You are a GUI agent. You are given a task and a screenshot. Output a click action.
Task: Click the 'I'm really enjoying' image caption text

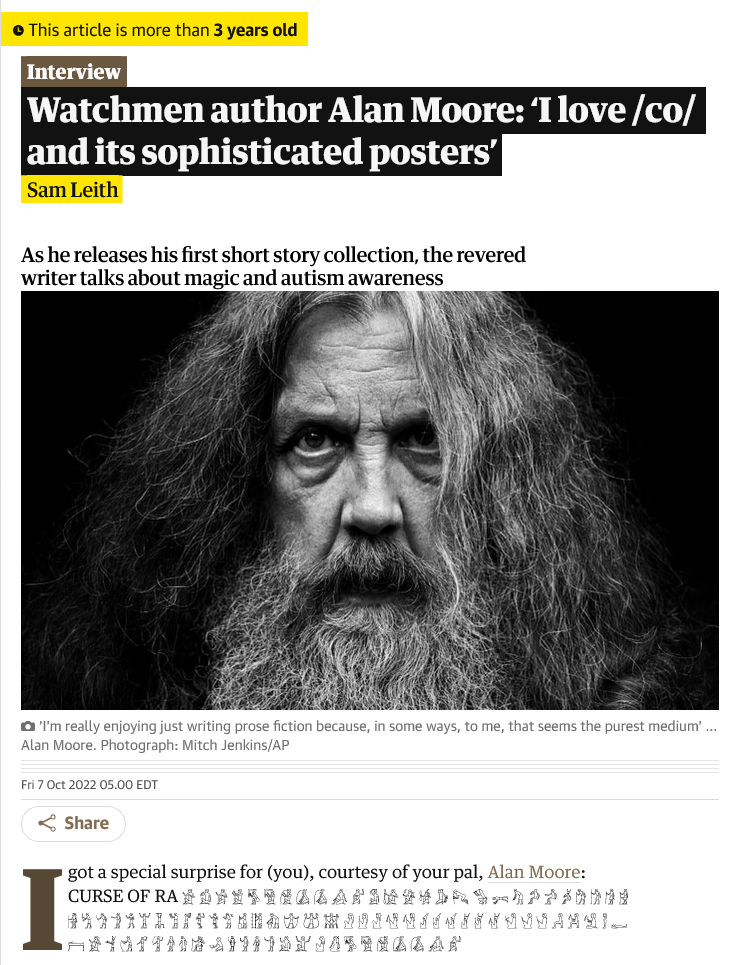coord(370,726)
